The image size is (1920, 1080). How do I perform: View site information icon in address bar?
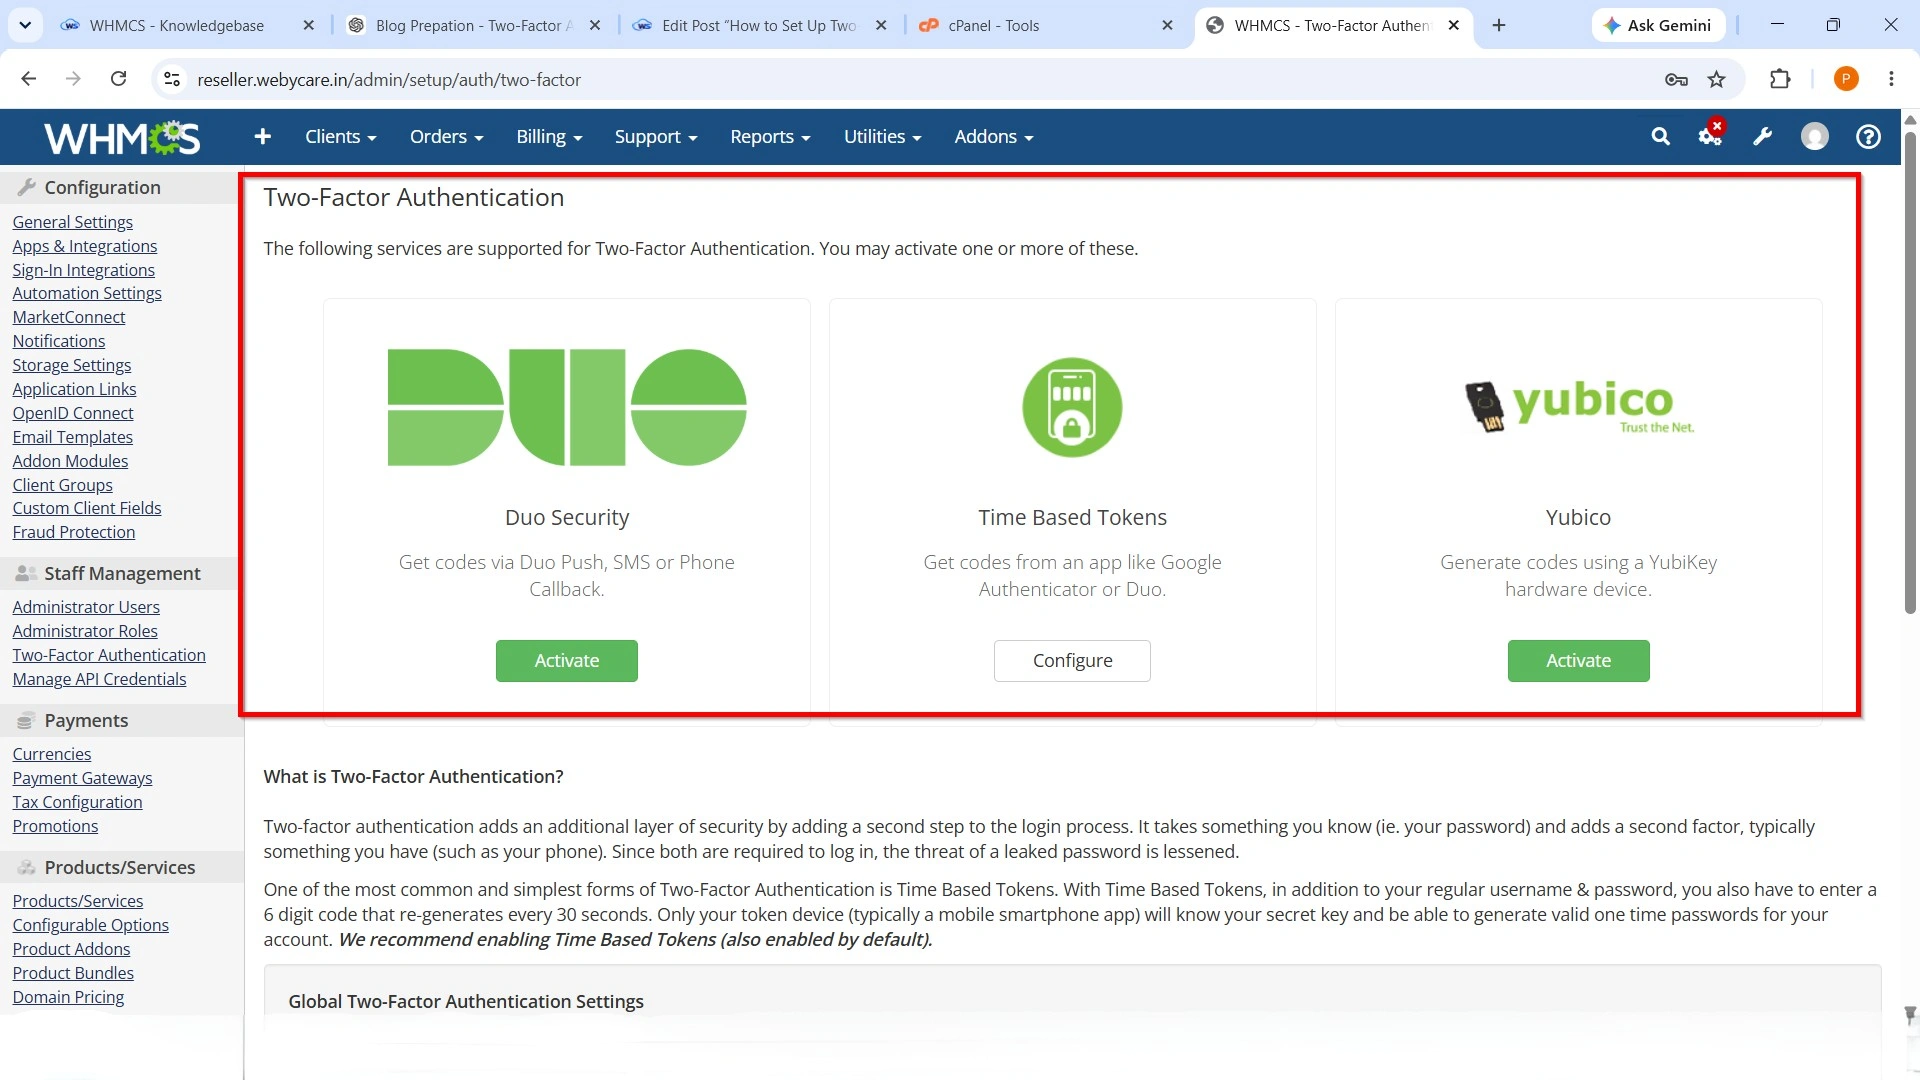pyautogui.click(x=172, y=79)
